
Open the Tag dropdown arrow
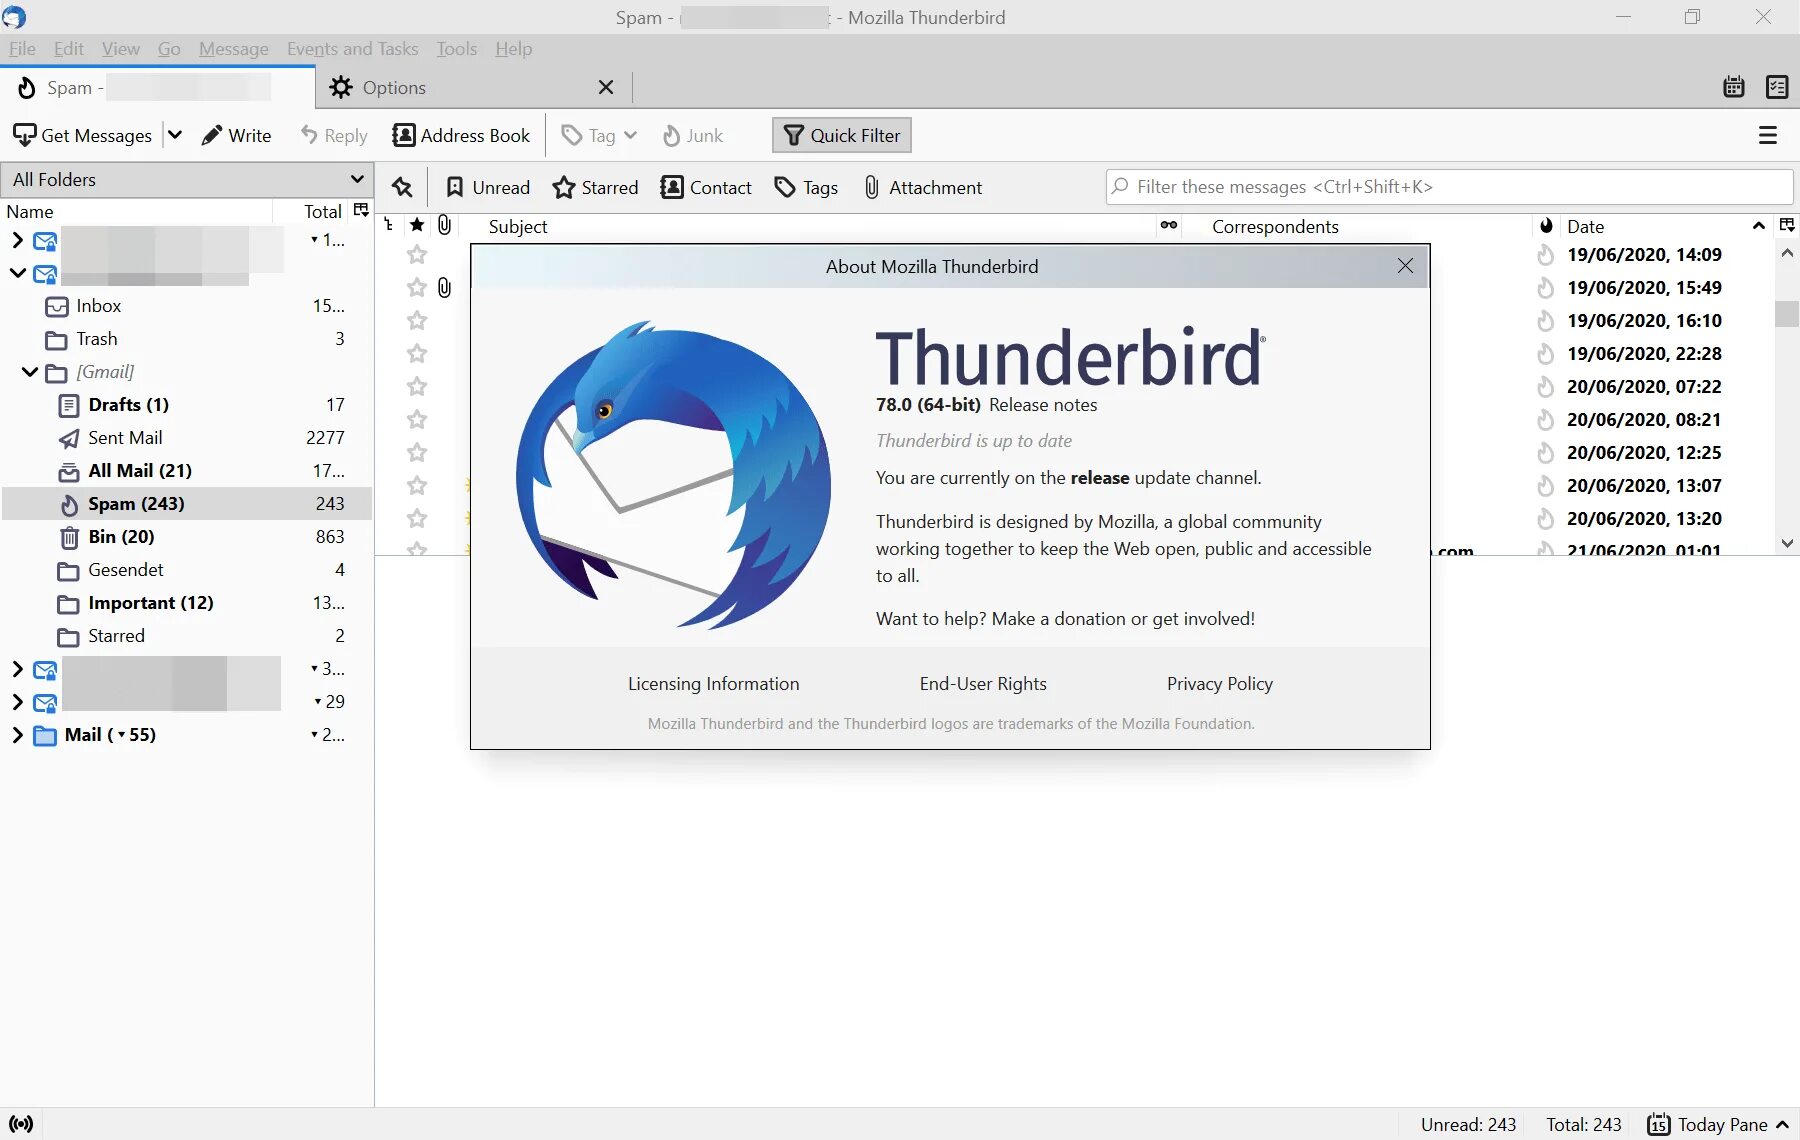pyautogui.click(x=632, y=135)
